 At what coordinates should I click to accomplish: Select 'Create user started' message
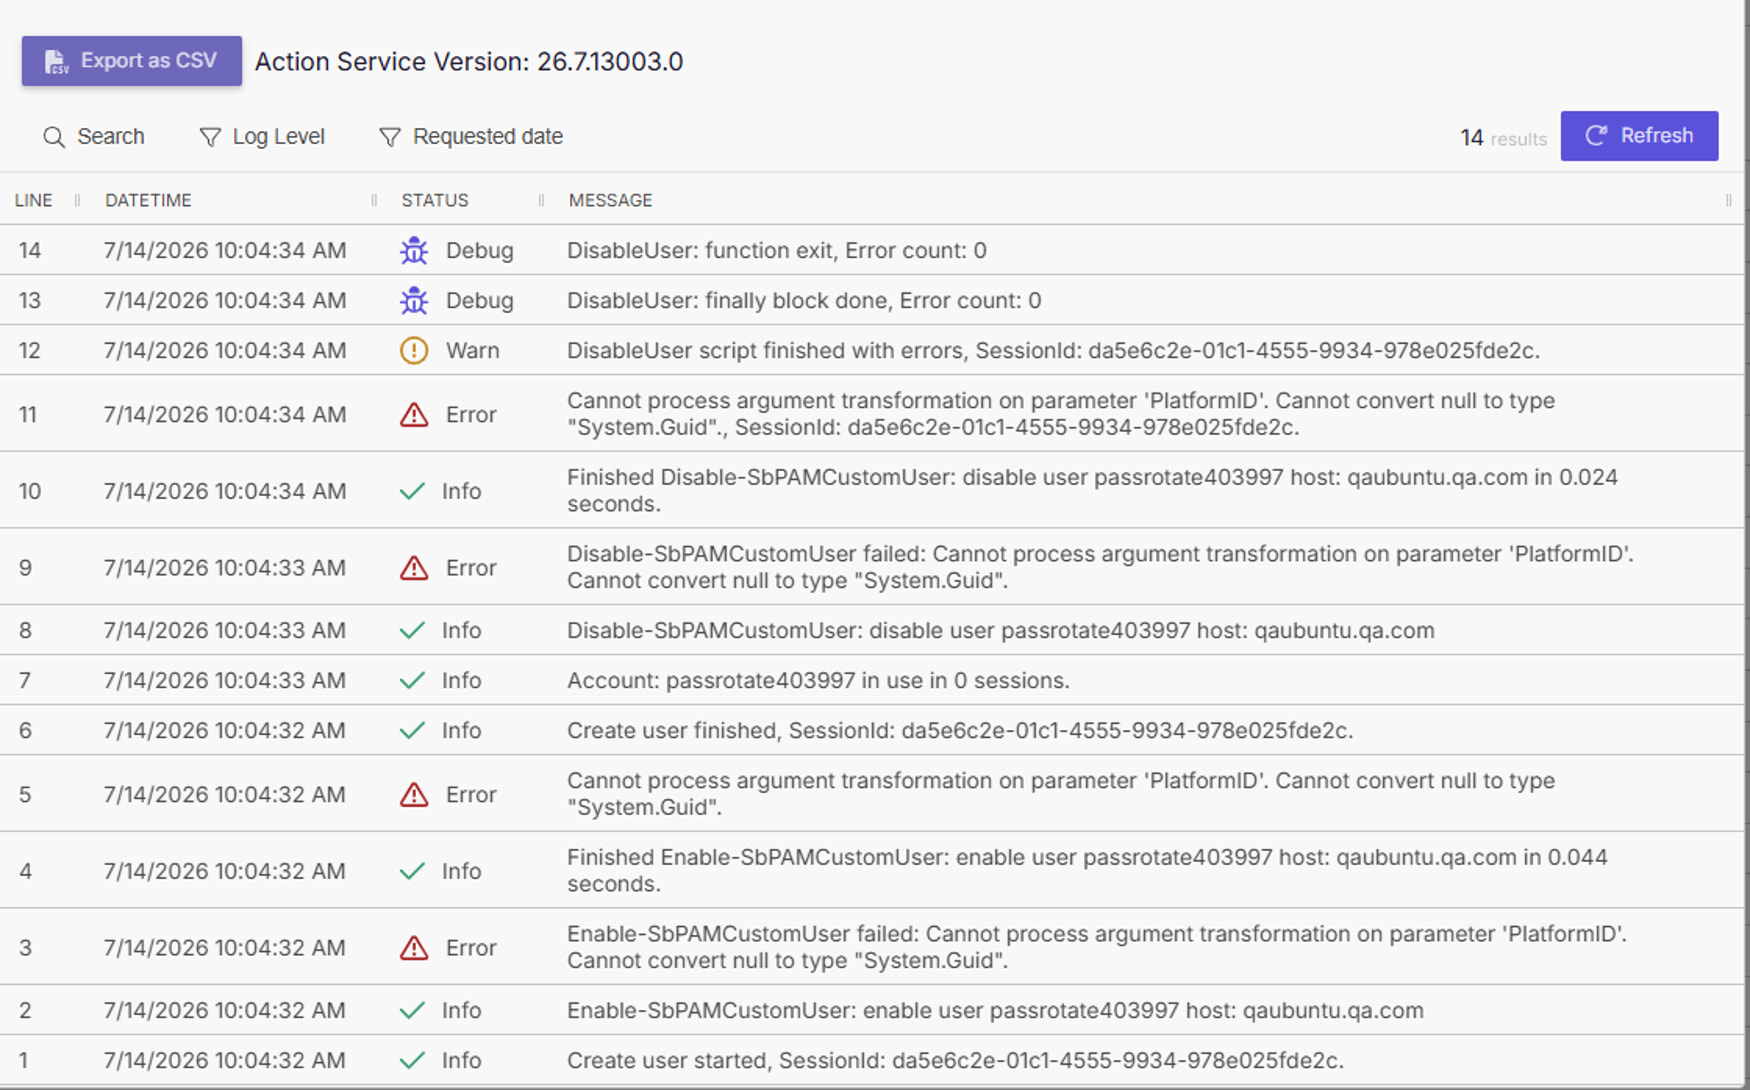955,1060
